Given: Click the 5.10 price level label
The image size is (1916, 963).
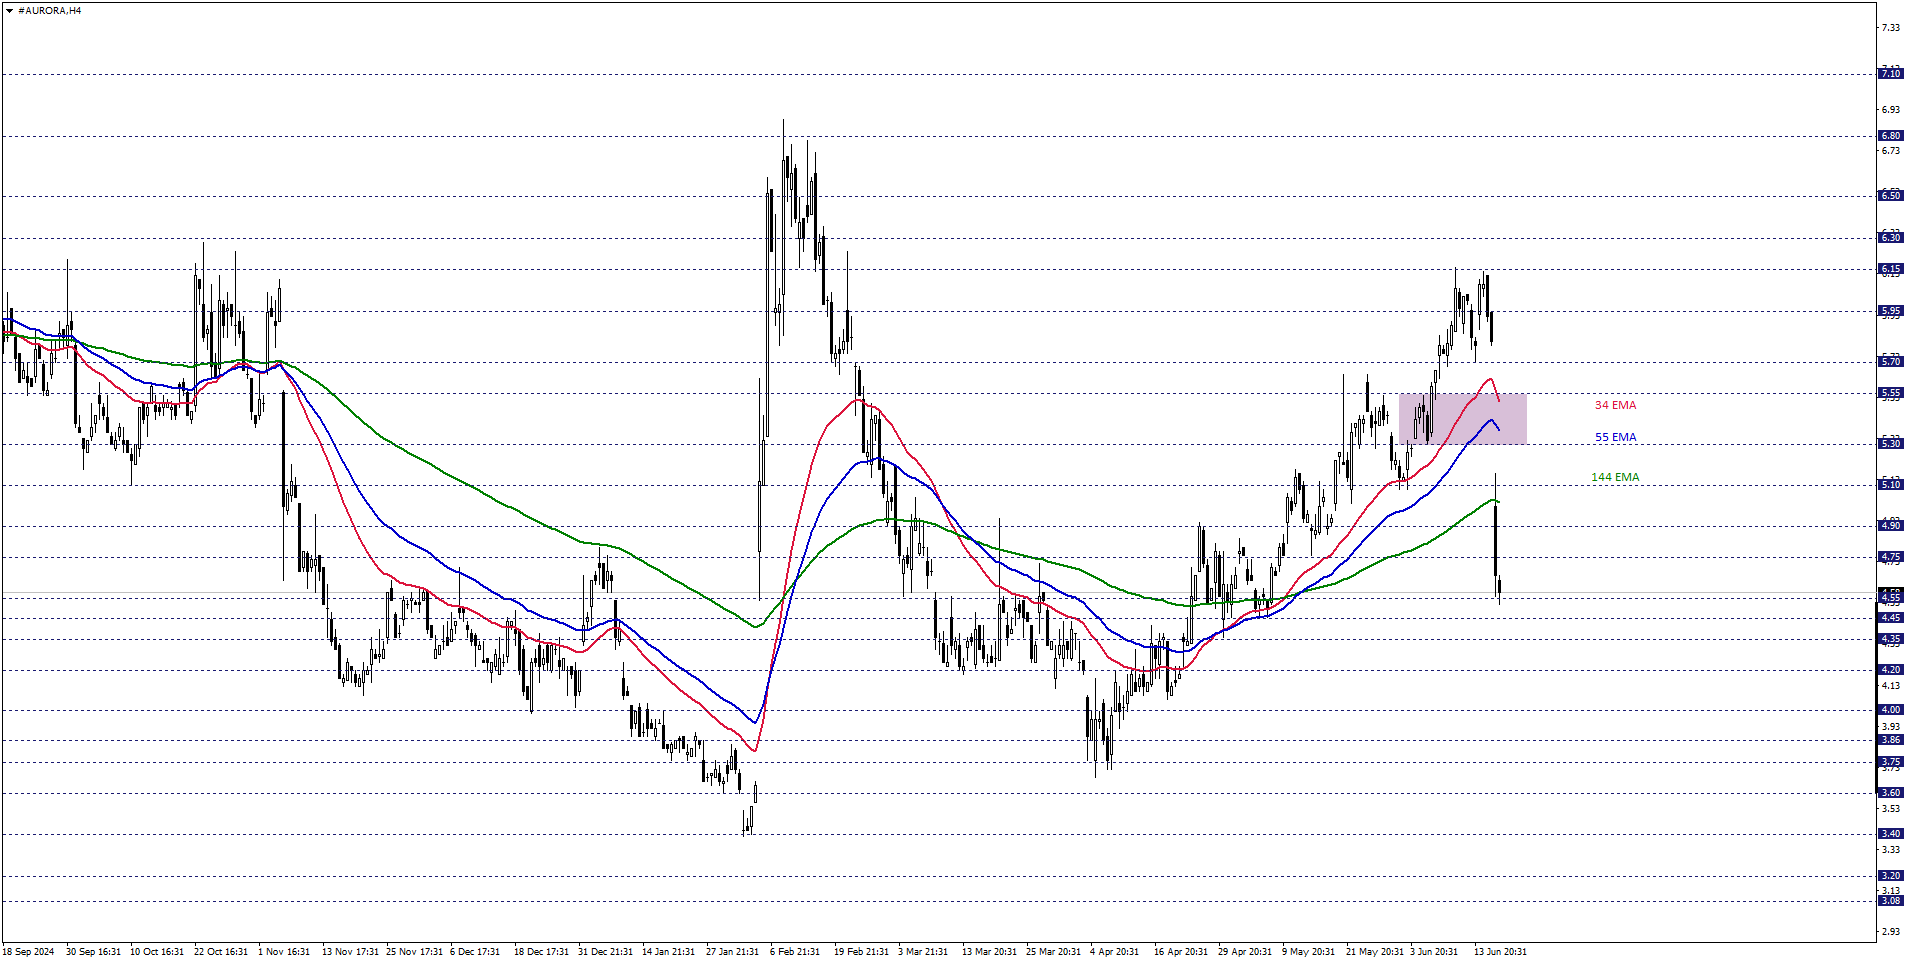Looking at the screenshot, I should (x=1890, y=485).
